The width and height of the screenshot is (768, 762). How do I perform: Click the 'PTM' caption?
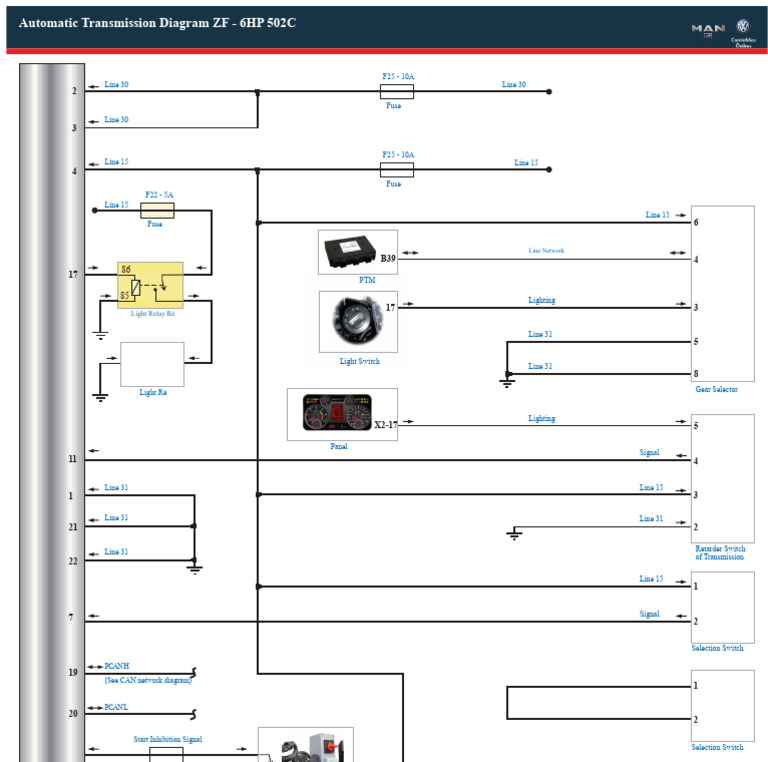tap(367, 280)
